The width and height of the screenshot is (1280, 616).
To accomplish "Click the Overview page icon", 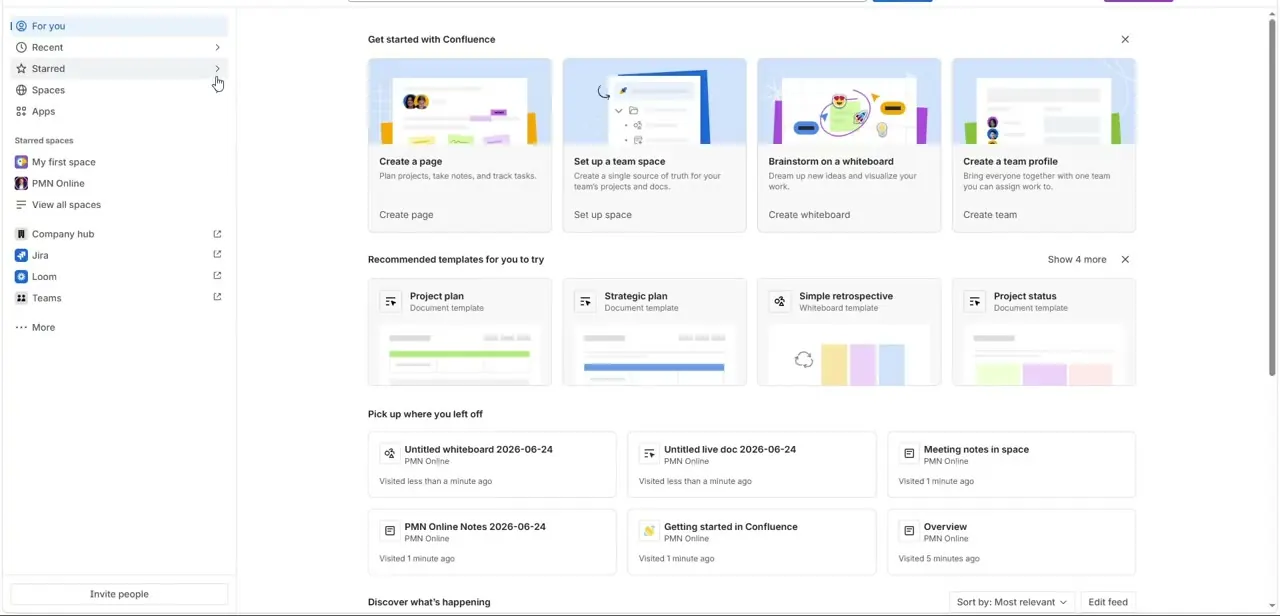I will [x=909, y=531].
